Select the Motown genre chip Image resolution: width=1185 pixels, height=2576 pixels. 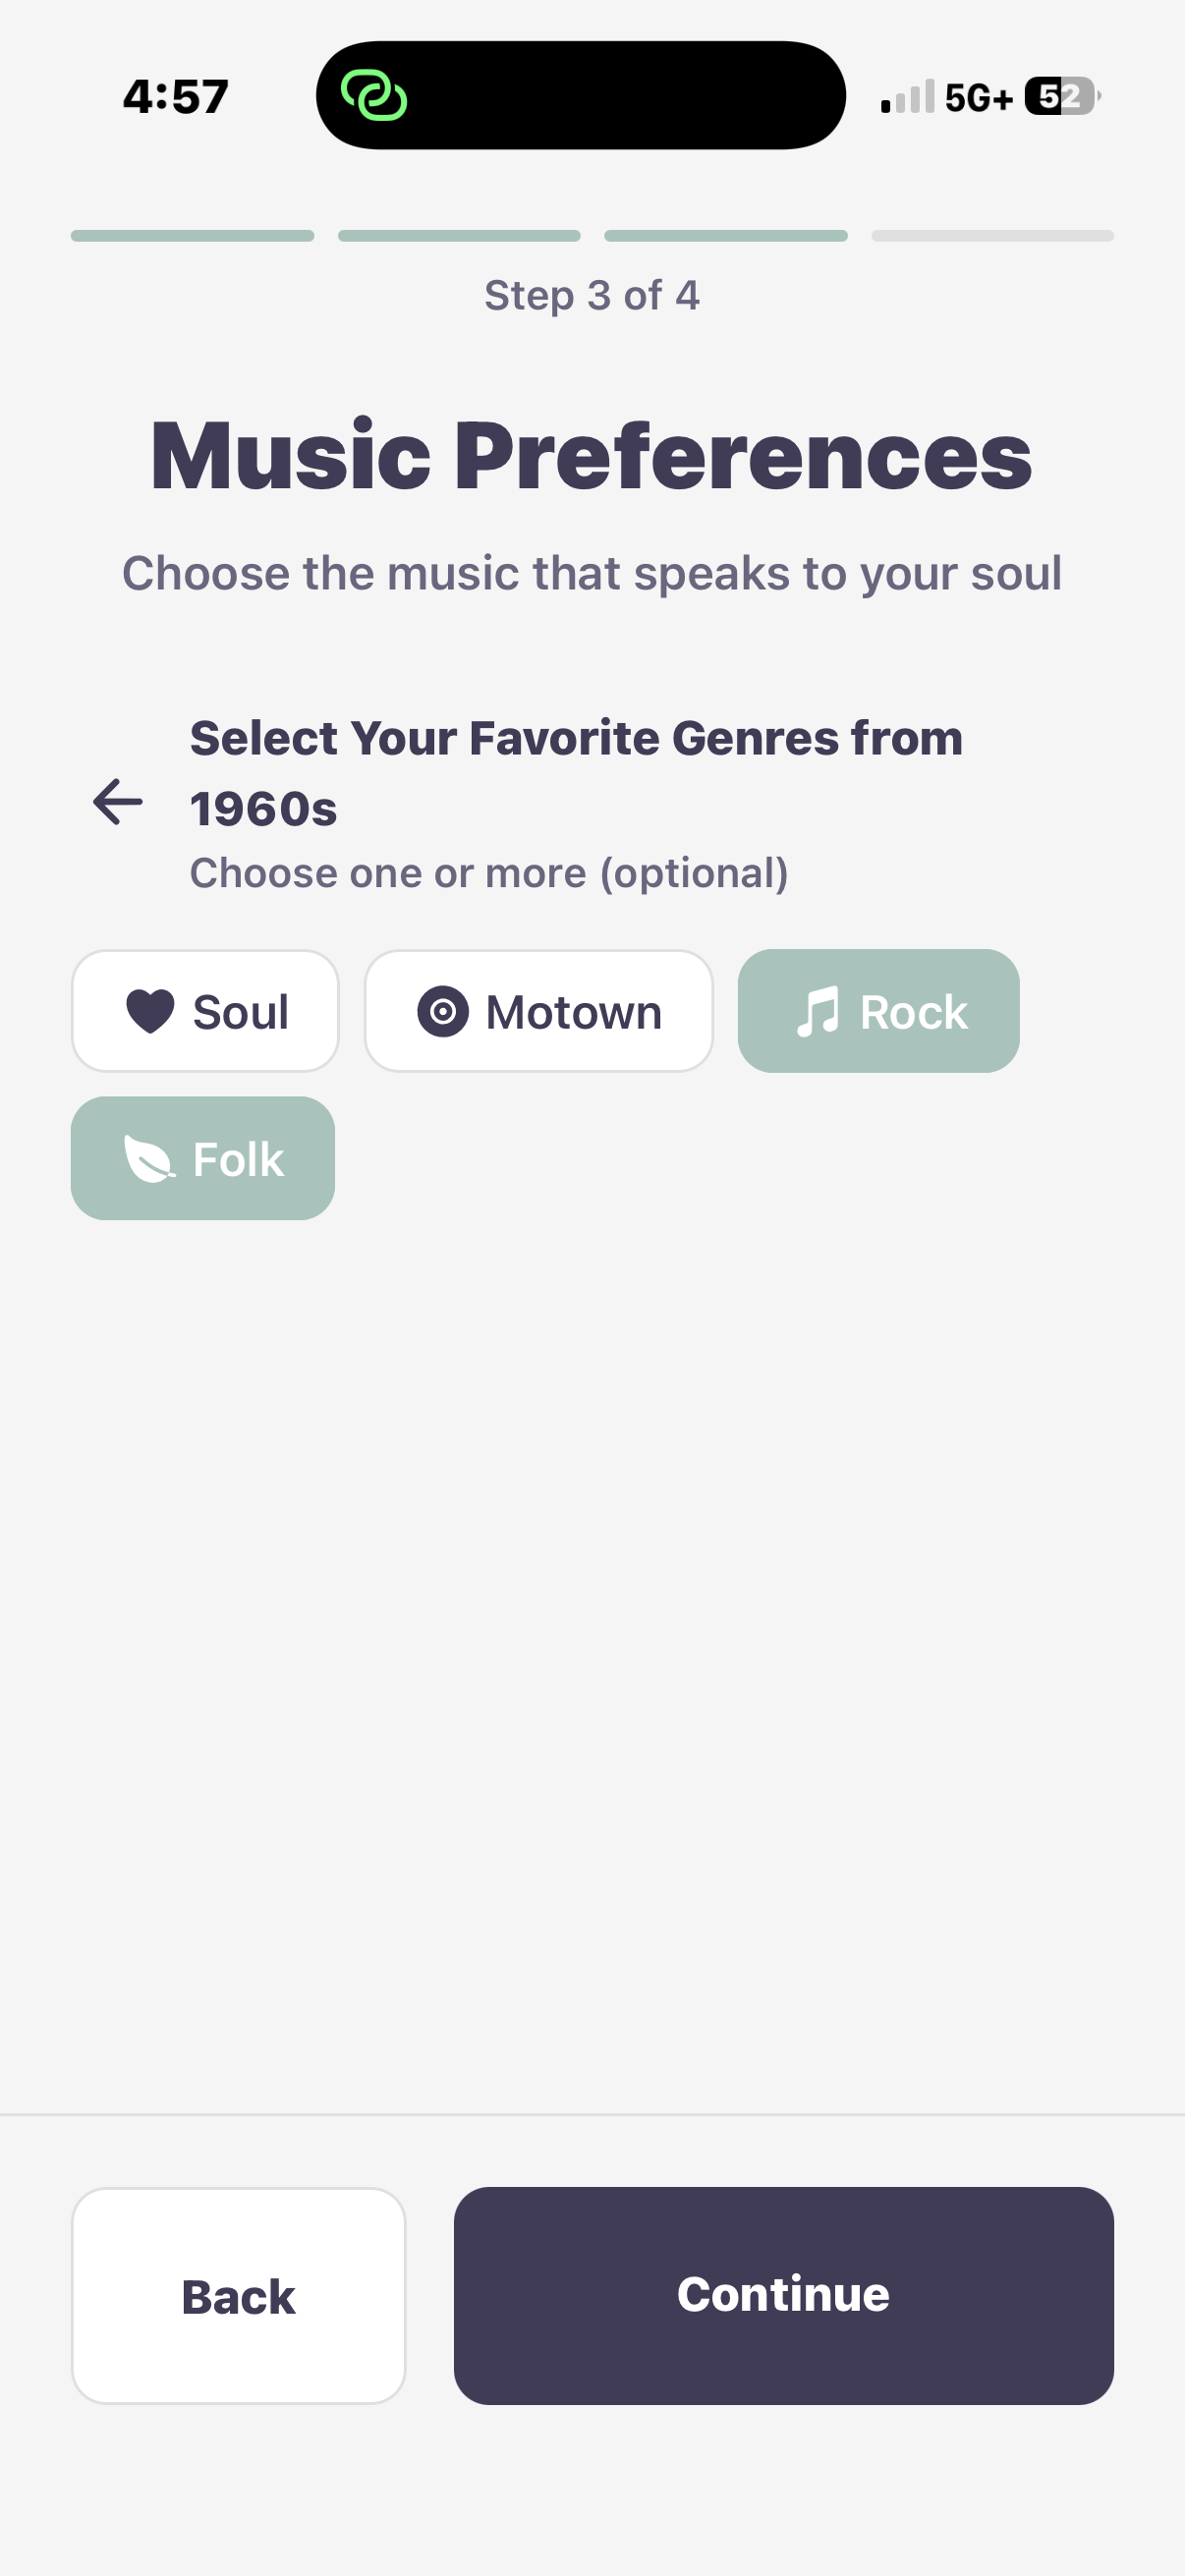538,1011
